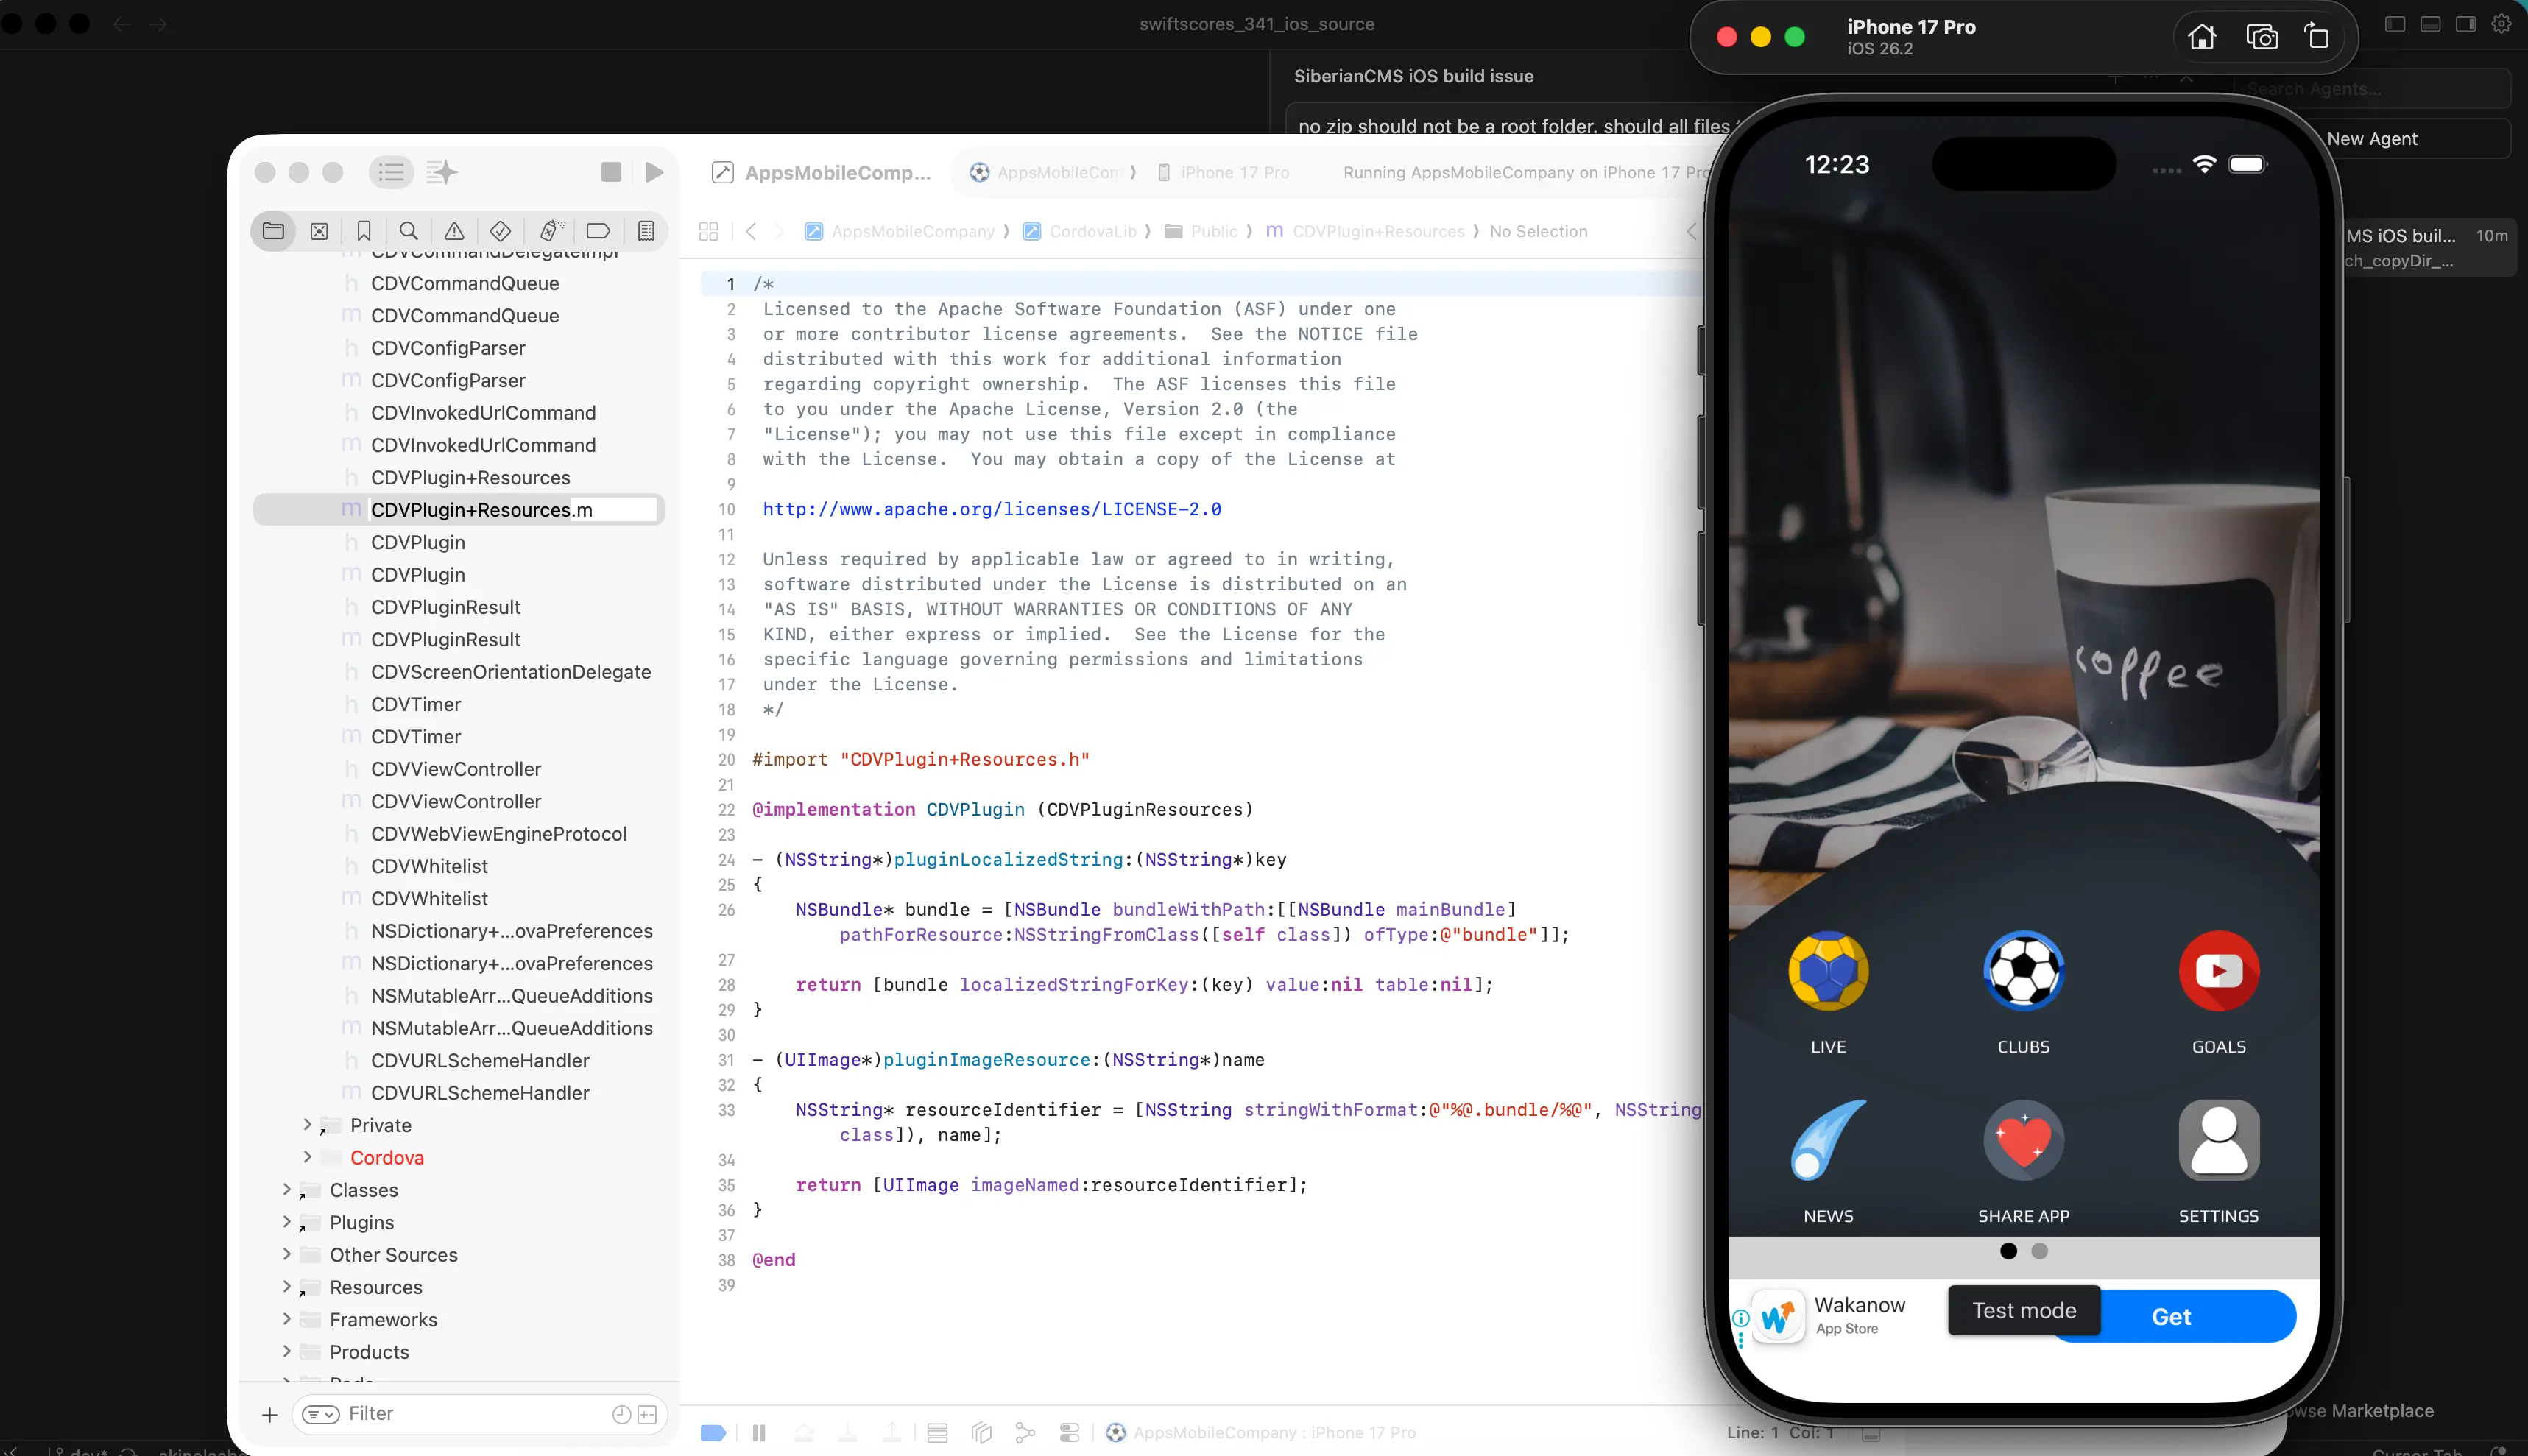Expand the Plugins folder
This screenshot has height=1456, width=2528.
[287, 1222]
